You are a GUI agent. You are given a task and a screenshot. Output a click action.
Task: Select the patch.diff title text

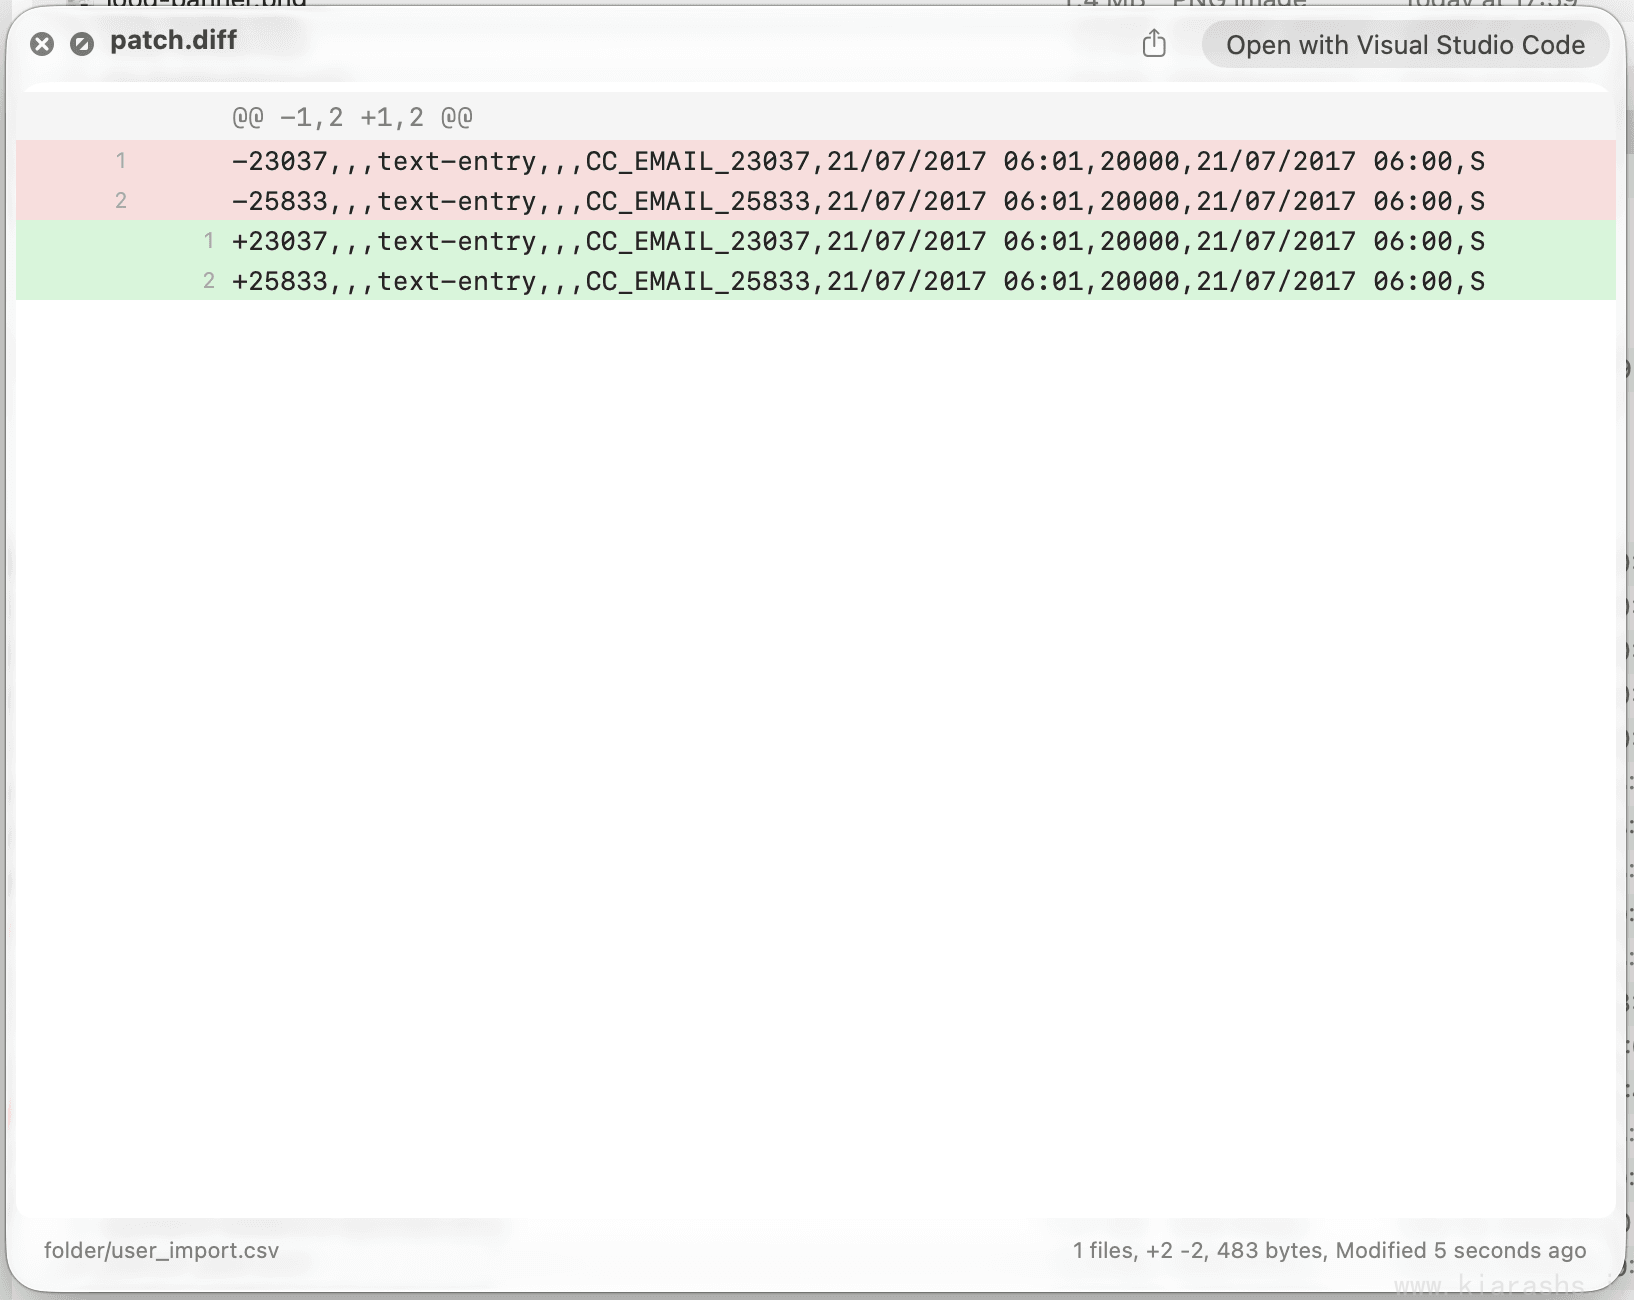click(x=173, y=40)
